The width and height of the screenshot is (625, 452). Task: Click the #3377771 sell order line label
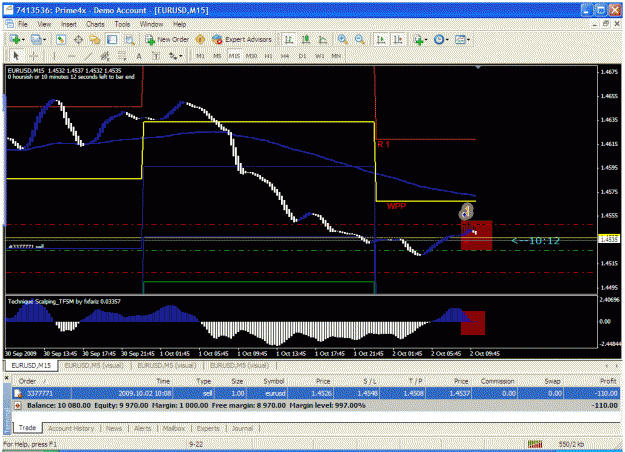(26, 247)
